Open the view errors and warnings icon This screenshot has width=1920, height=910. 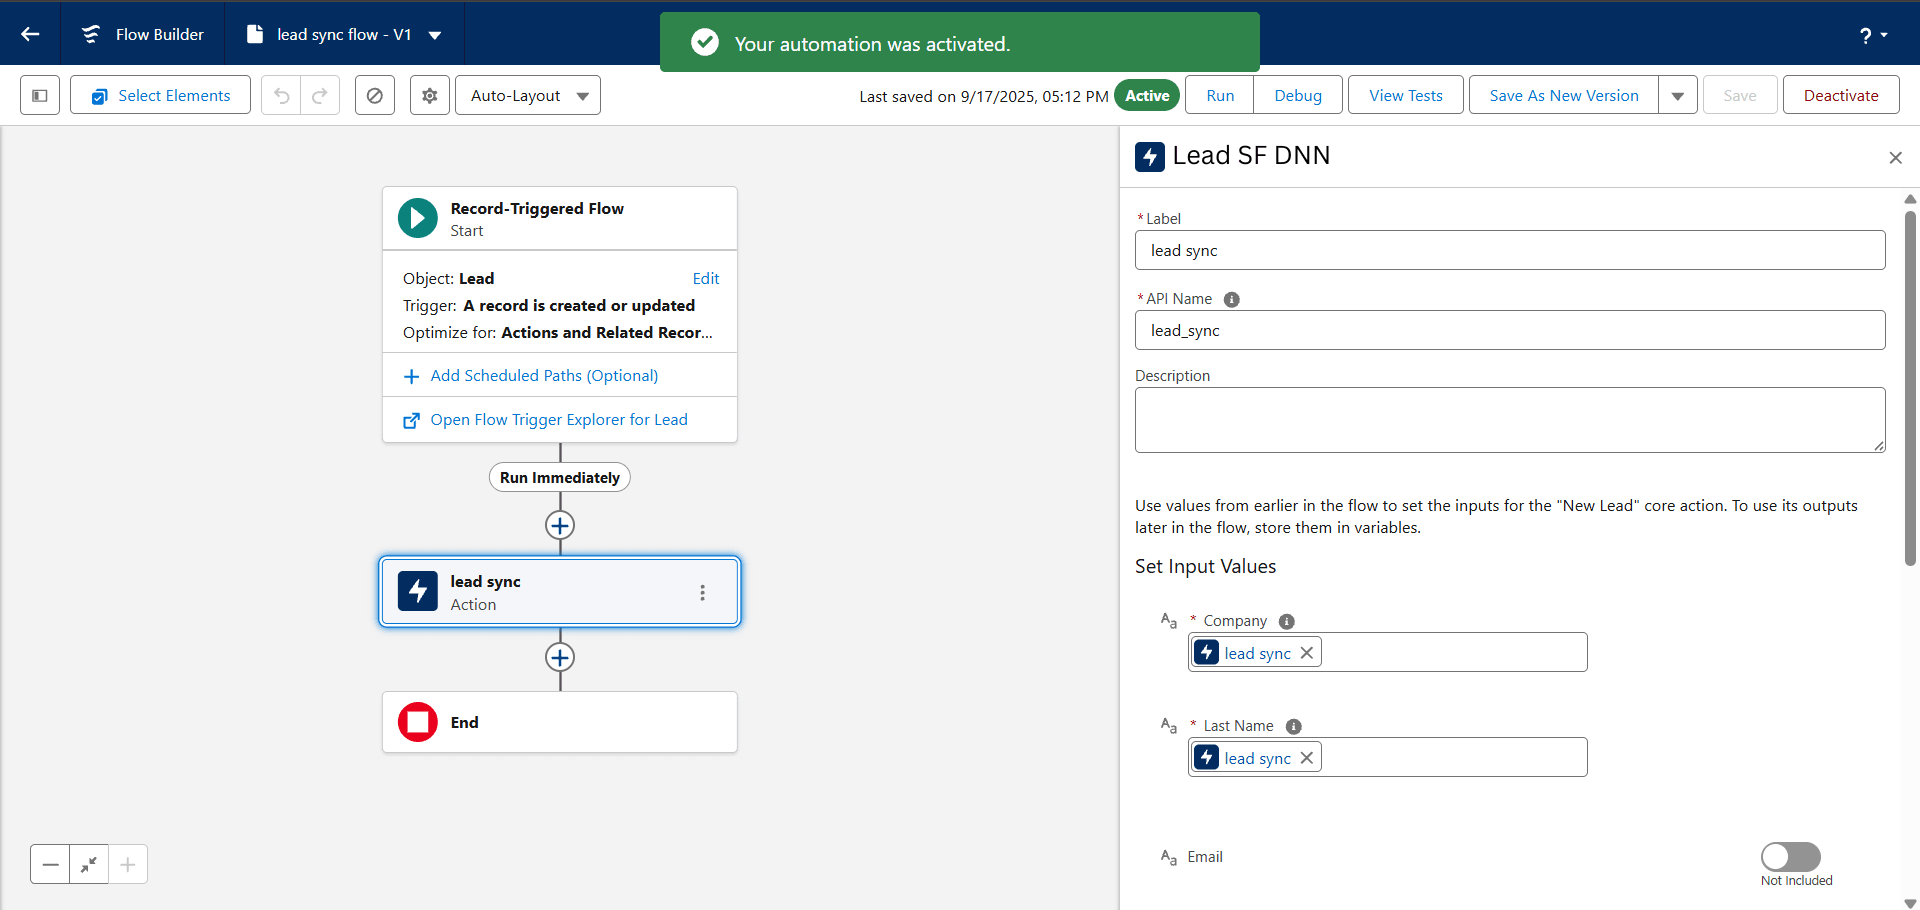(x=375, y=95)
